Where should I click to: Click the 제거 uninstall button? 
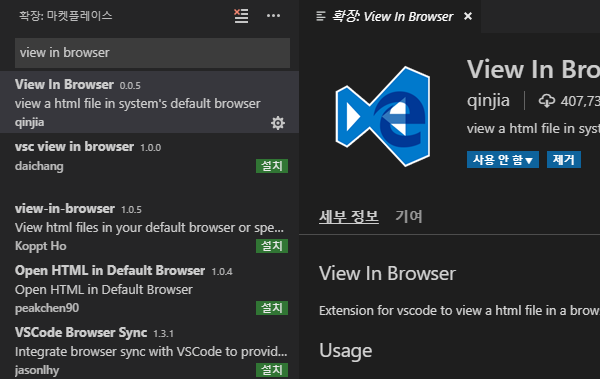[x=564, y=160]
